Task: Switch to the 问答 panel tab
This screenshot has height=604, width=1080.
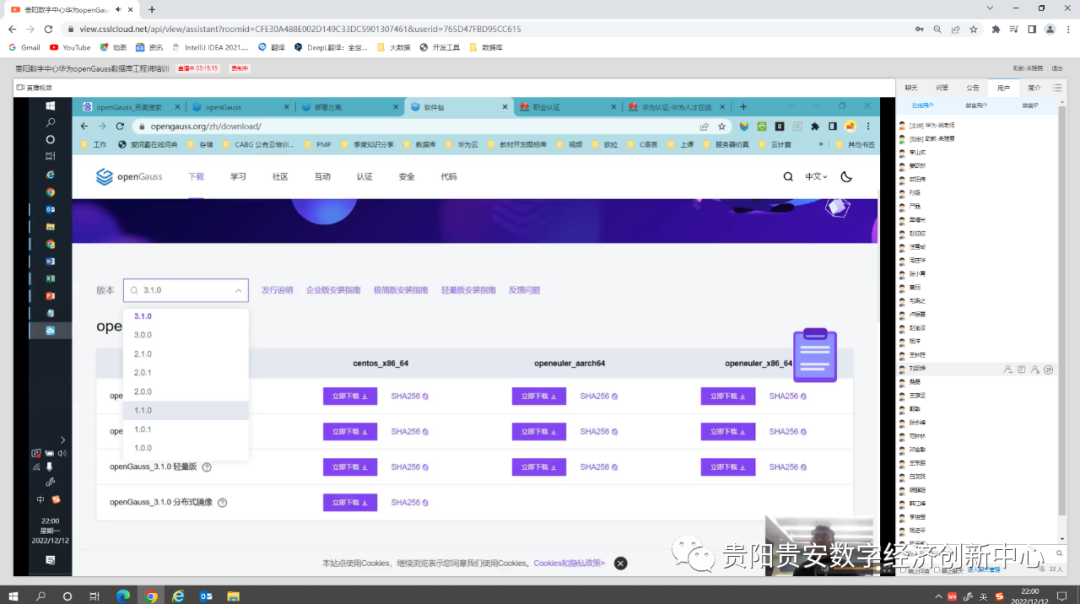Action: click(942, 88)
